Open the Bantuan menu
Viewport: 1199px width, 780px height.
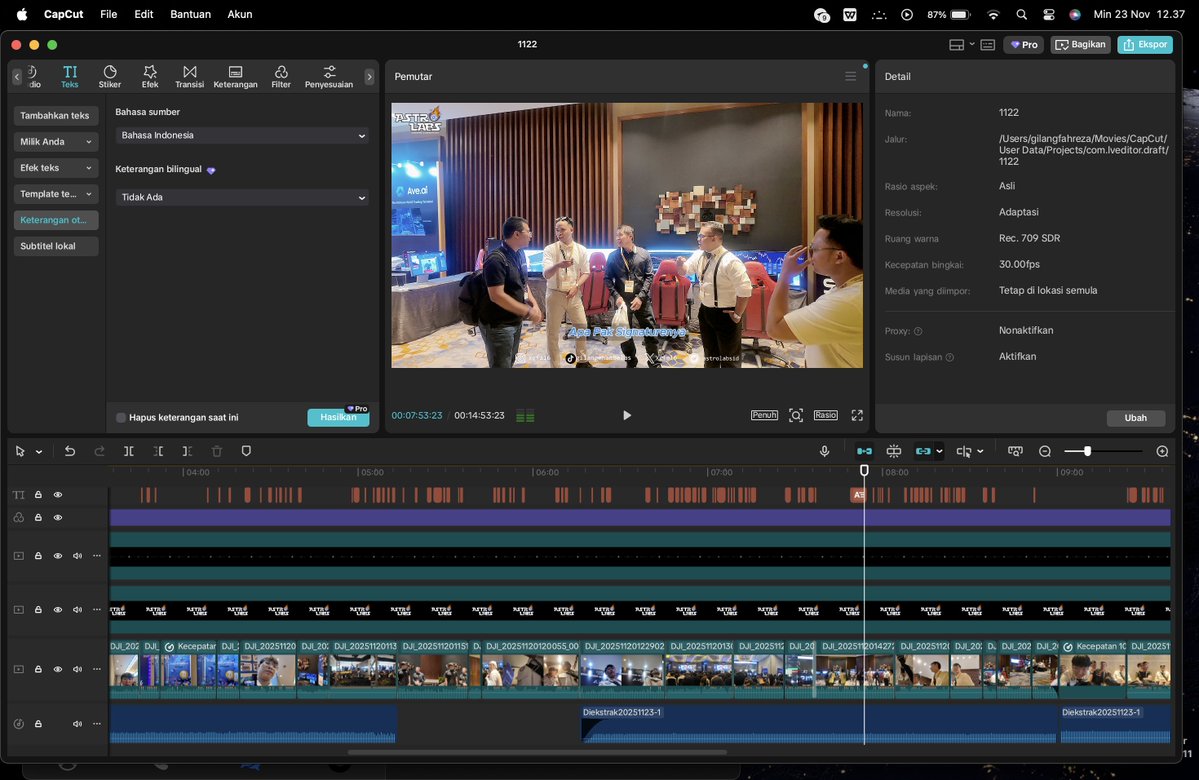click(x=190, y=14)
